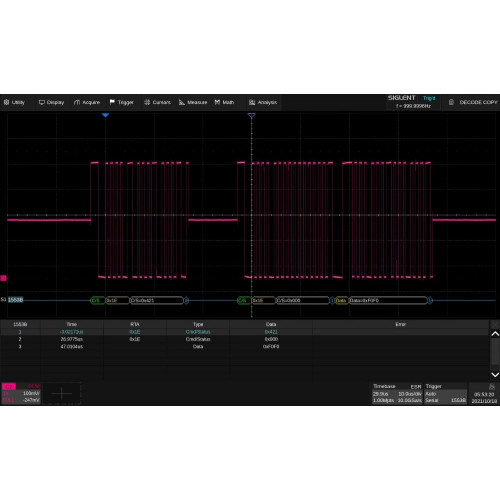Click the DECODE COPY button
Image resolution: width=500 pixels, height=500 pixels.
point(478,102)
